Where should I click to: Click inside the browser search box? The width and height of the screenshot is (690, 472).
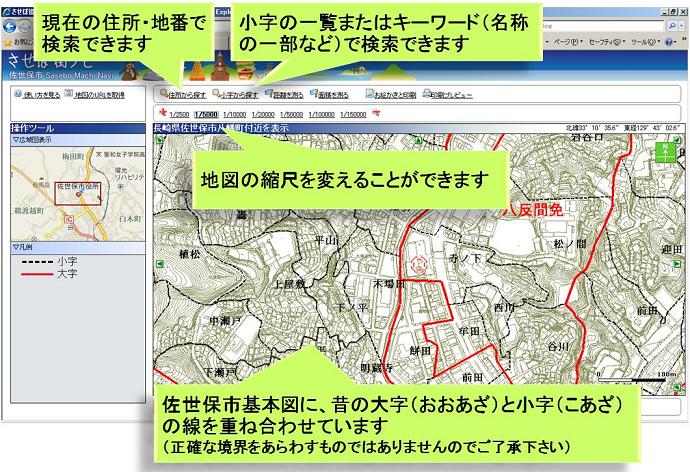point(602,26)
